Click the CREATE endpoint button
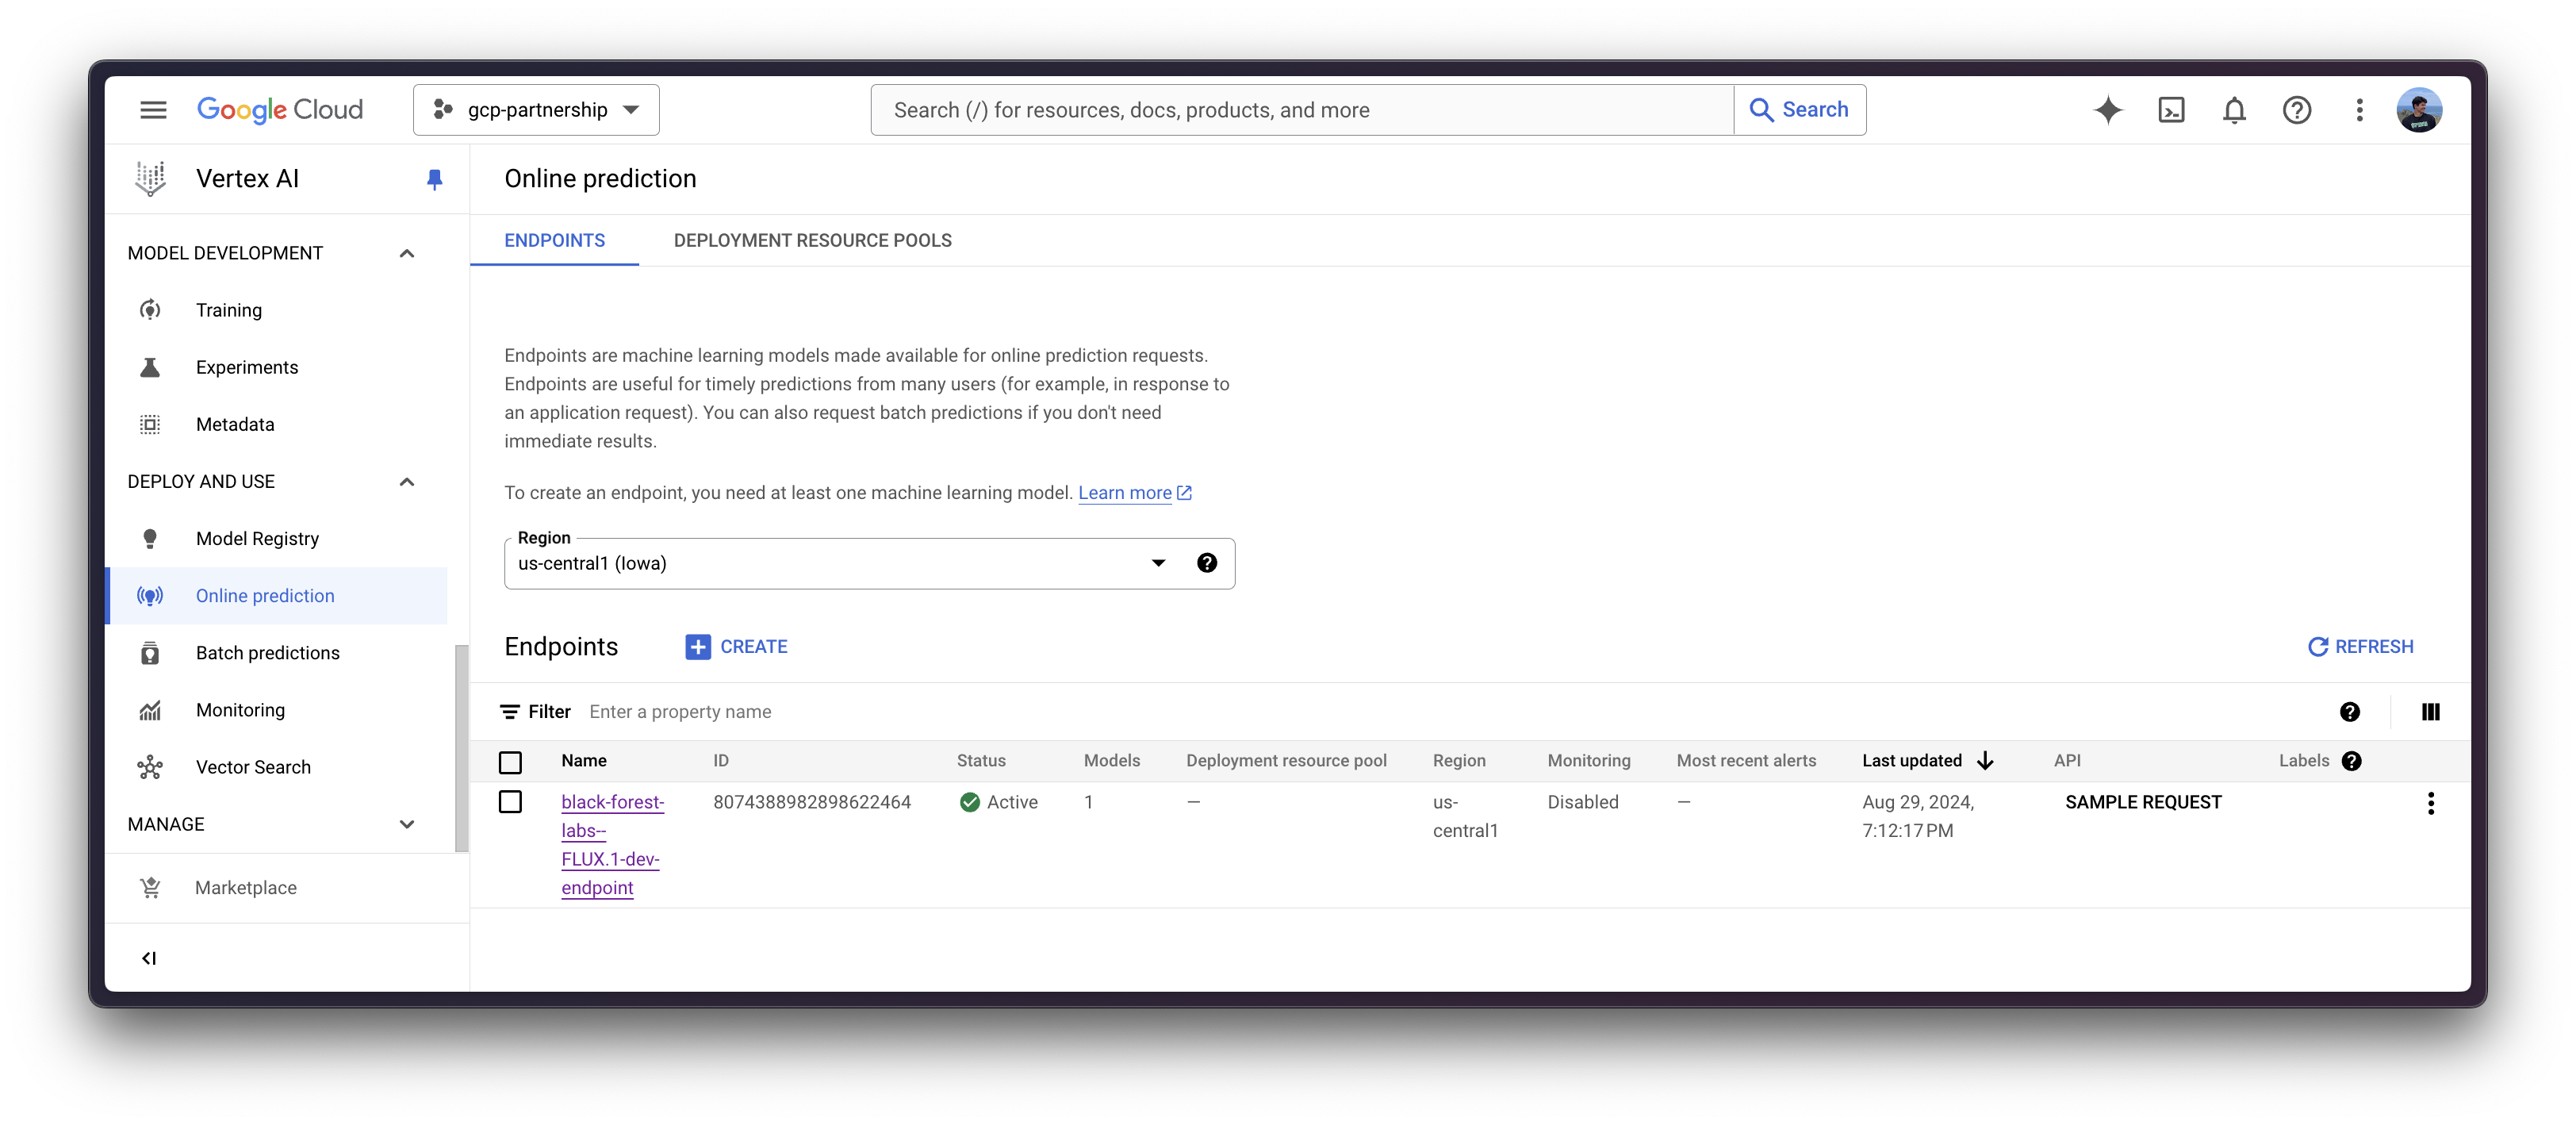Viewport: 2576px width, 1125px height. point(738,647)
